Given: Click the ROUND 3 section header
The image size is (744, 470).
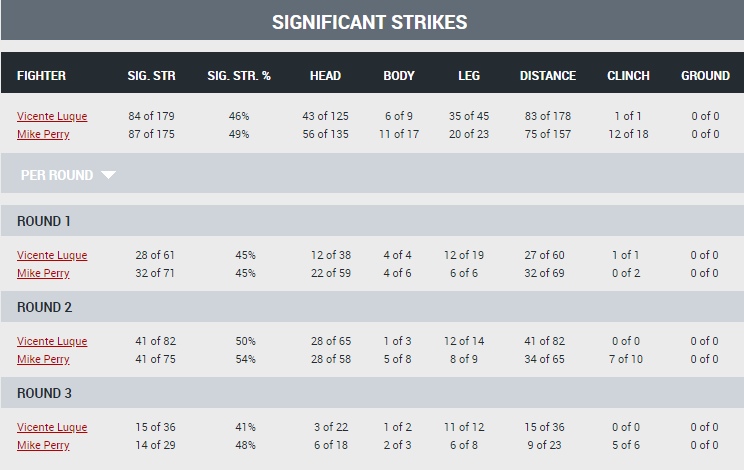Looking at the screenshot, I should click(45, 393).
